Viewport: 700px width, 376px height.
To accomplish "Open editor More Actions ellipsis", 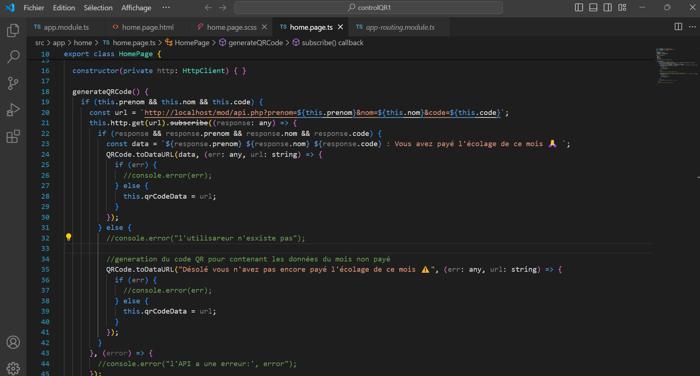I will (x=692, y=27).
